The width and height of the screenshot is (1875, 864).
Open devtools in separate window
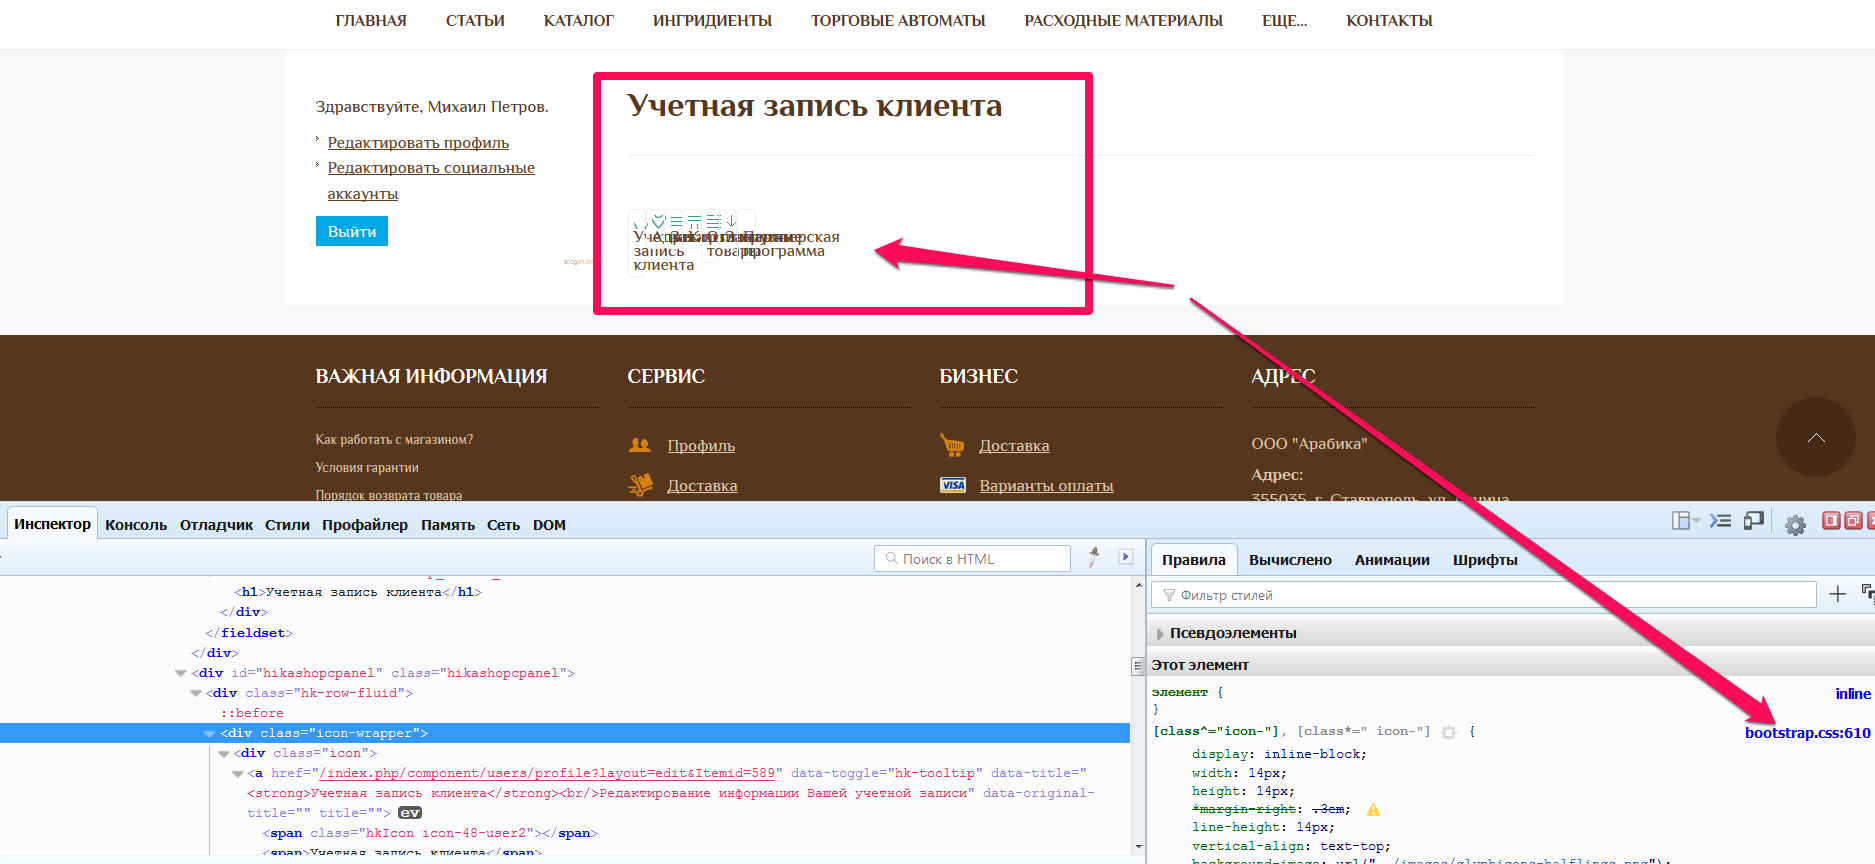(x=1852, y=520)
